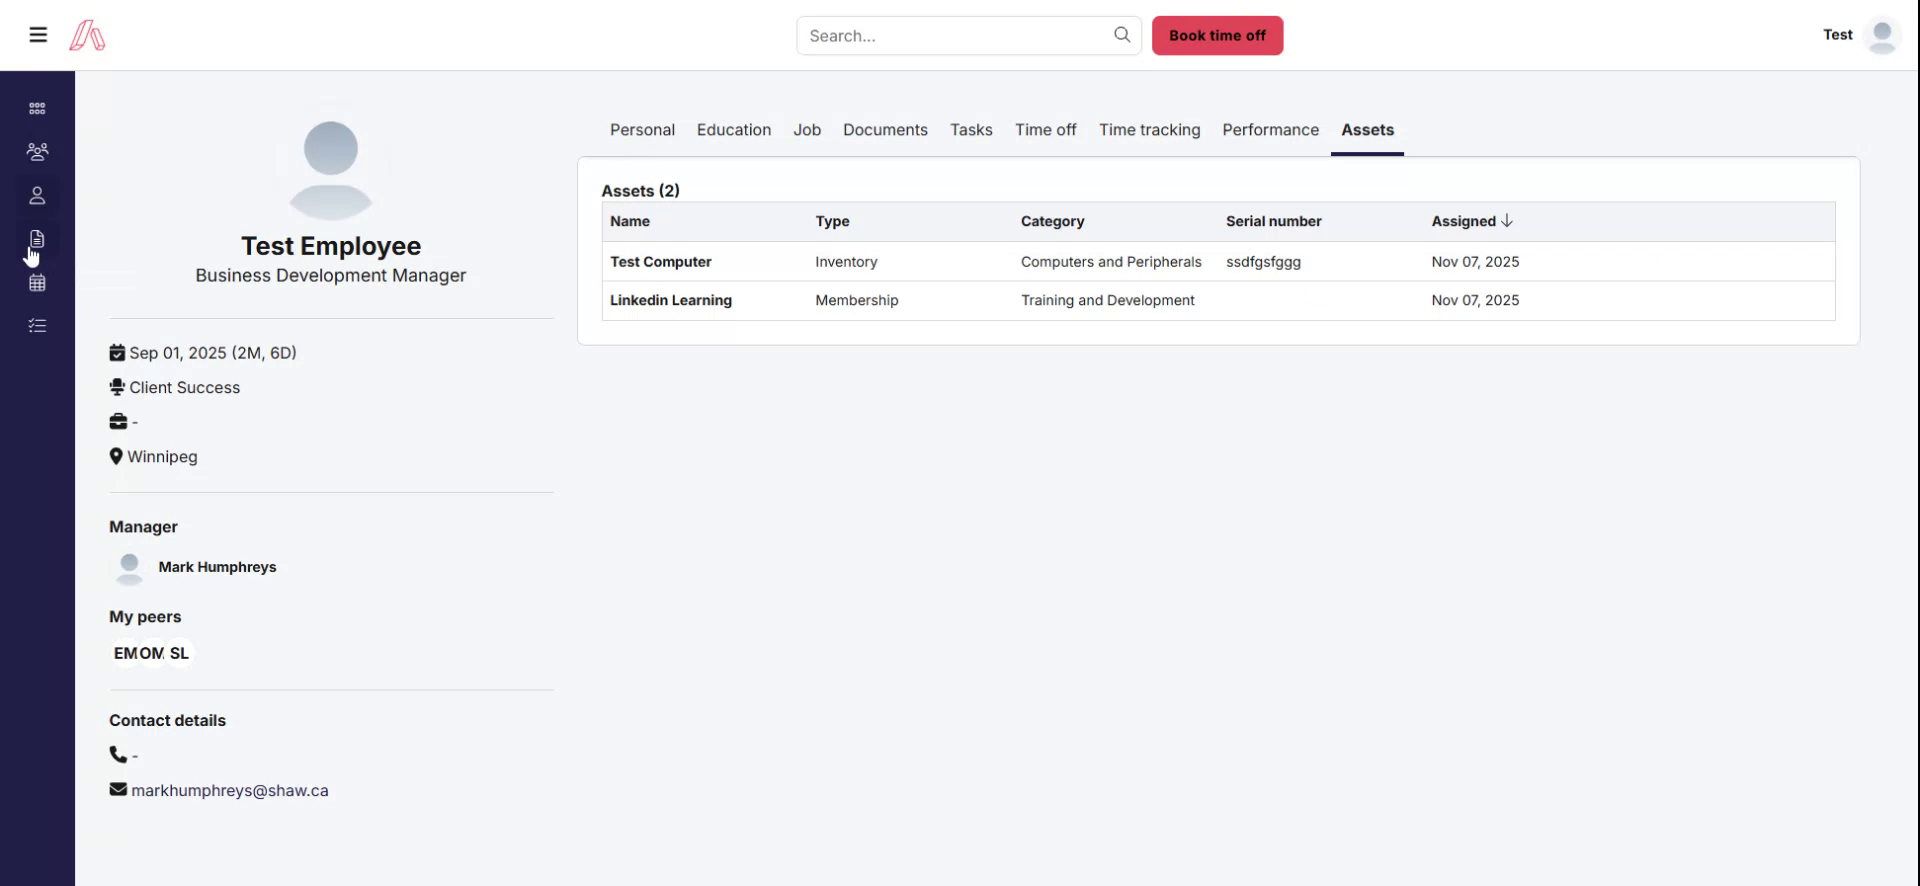
Task: Click the Test user name at top
Action: 1837,35
